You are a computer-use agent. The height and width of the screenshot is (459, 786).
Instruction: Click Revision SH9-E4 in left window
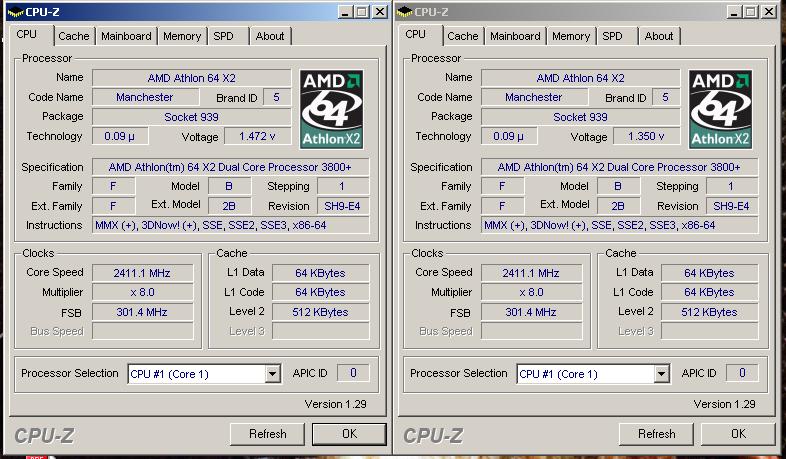[x=343, y=206]
